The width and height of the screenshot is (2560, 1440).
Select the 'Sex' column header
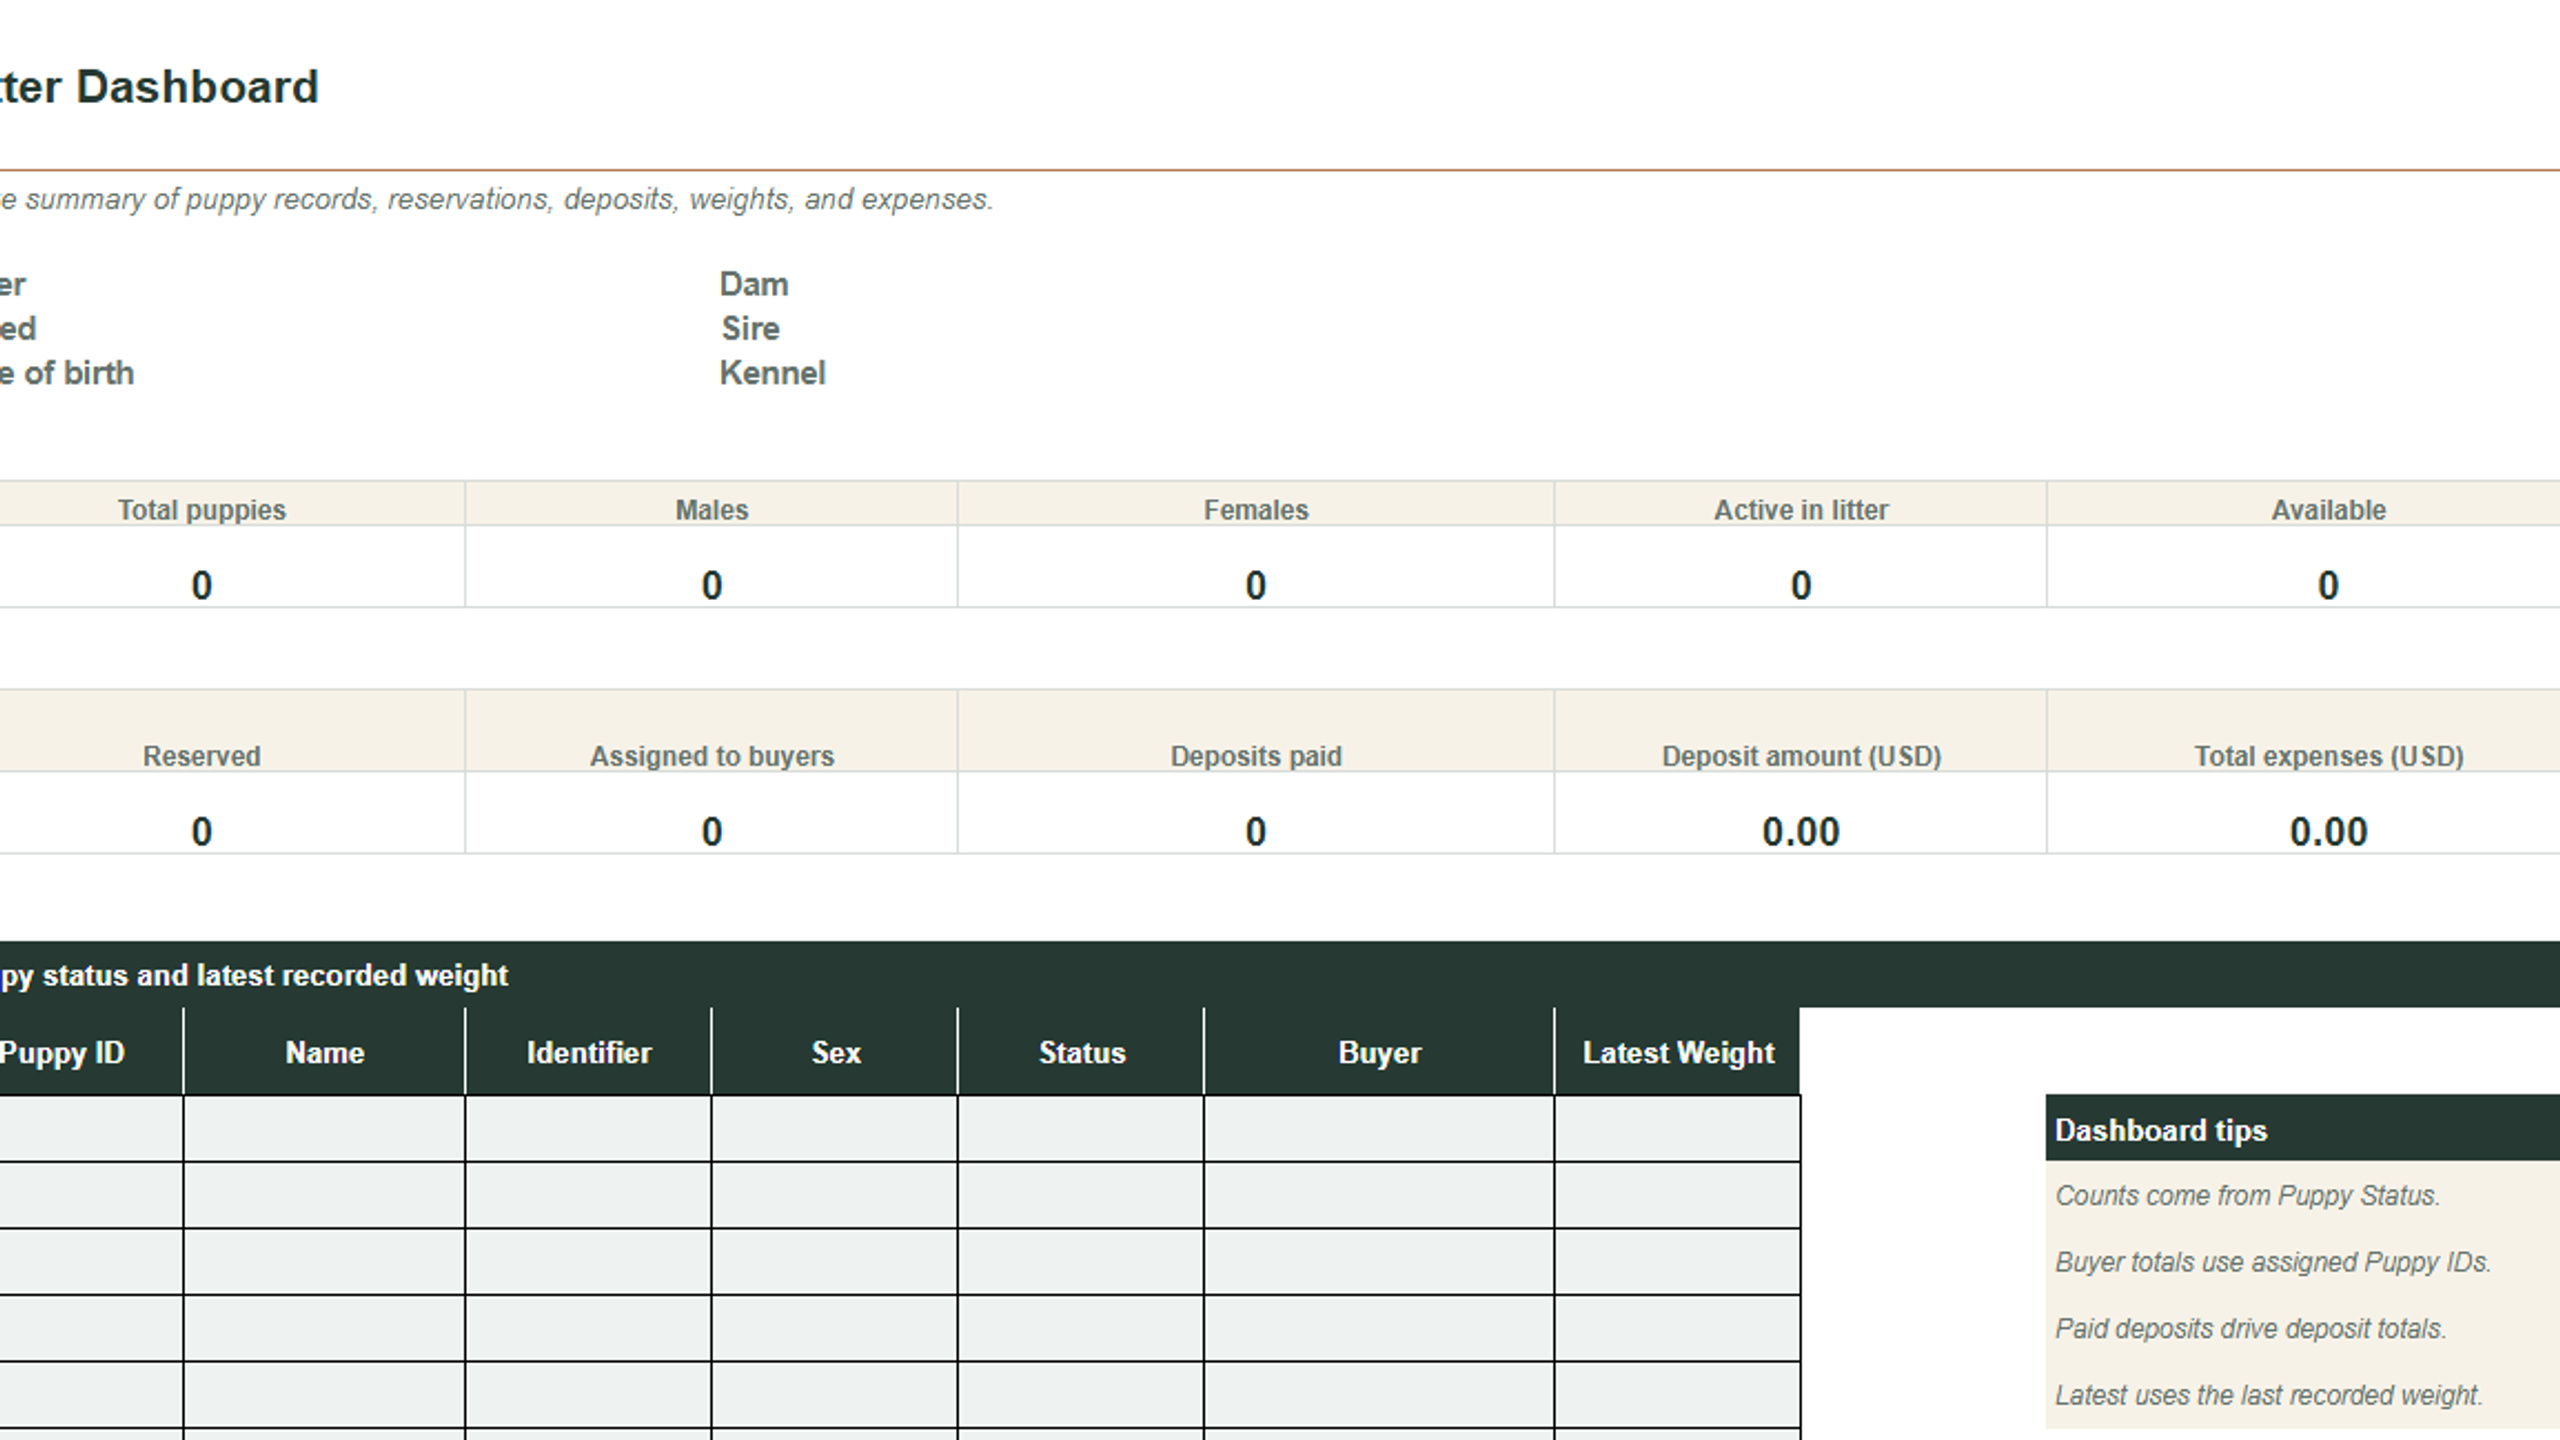835,1052
